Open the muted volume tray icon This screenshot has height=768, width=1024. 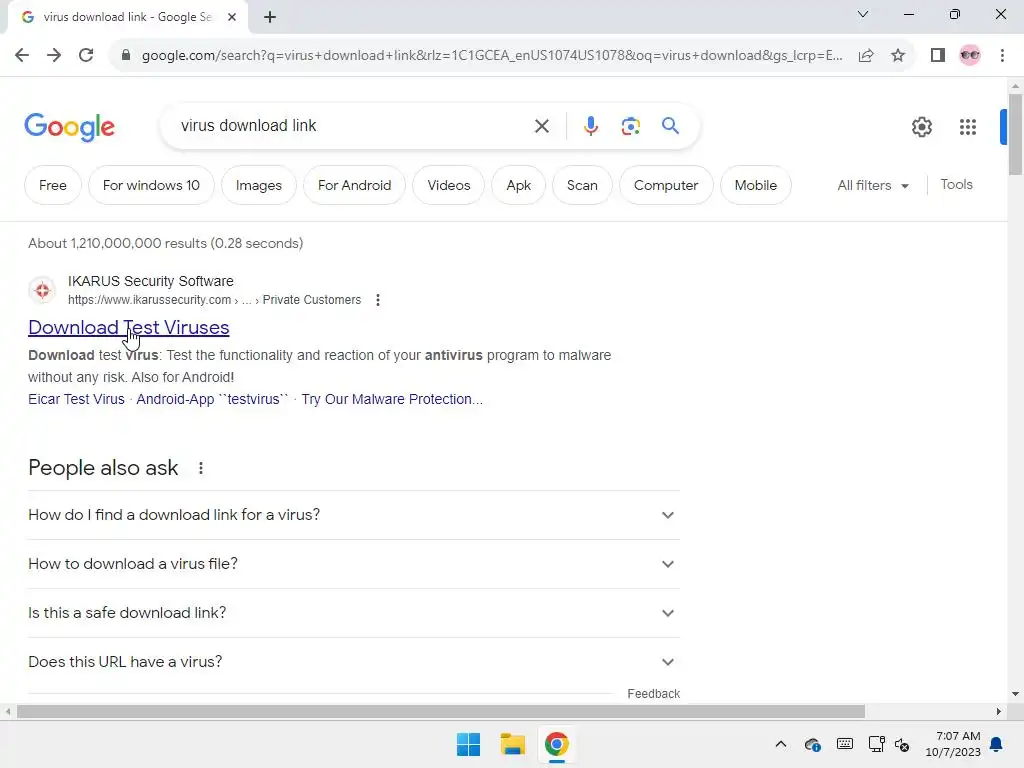tap(902, 744)
